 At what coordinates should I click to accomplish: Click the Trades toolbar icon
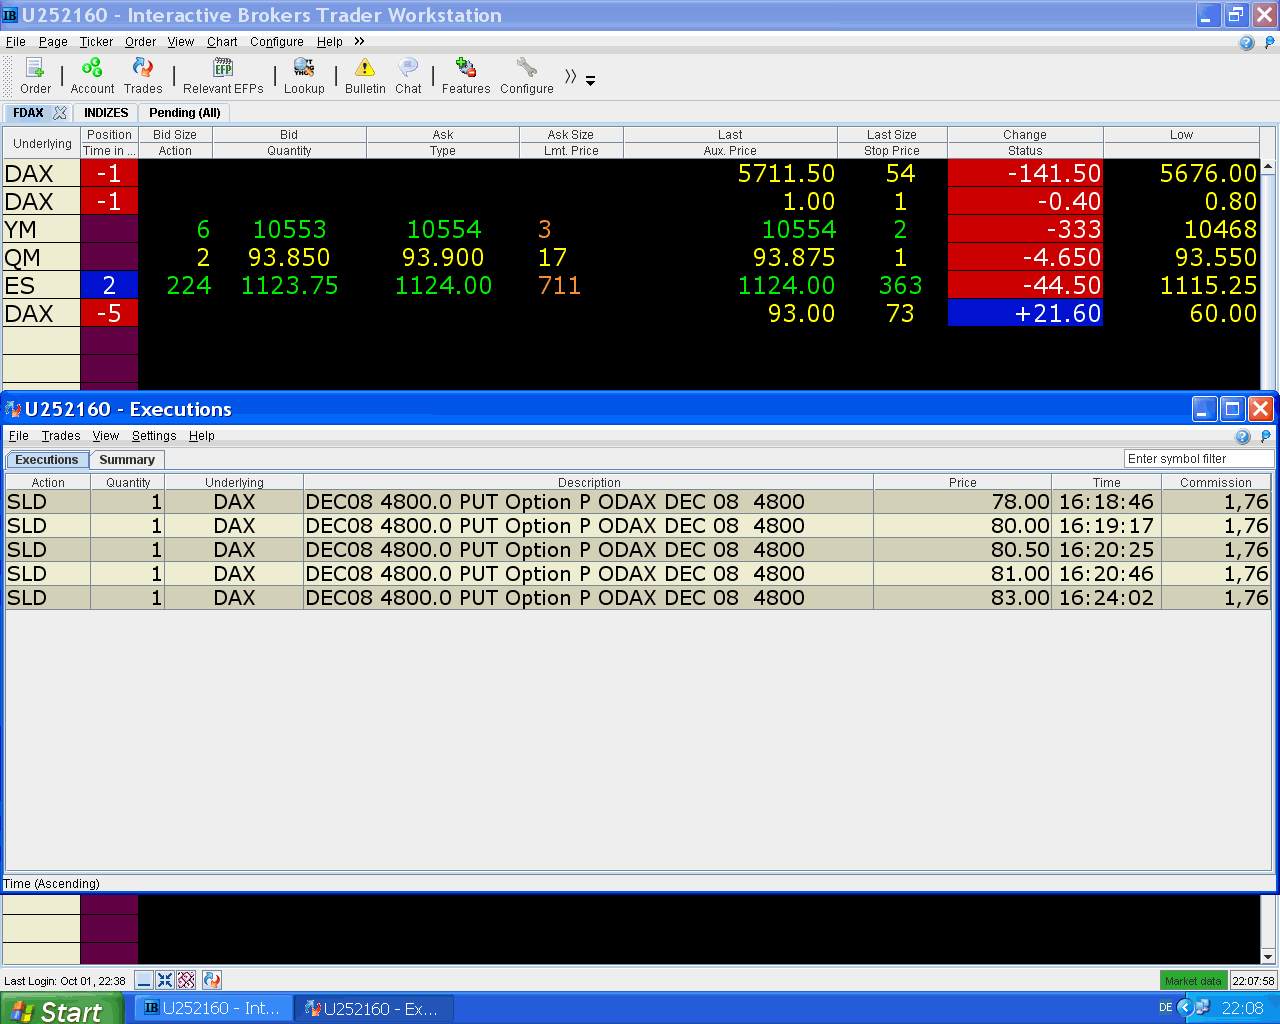(143, 76)
